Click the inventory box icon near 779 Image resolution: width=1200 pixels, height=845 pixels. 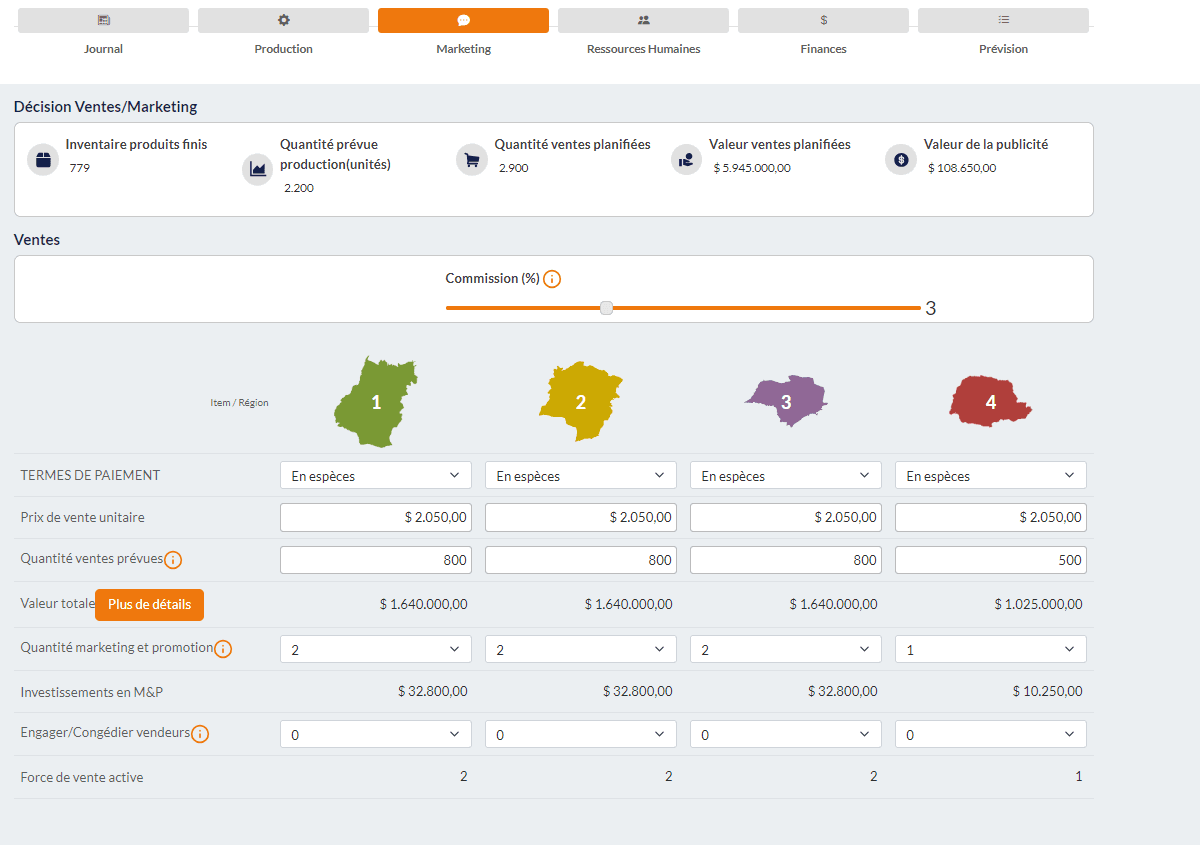43,158
